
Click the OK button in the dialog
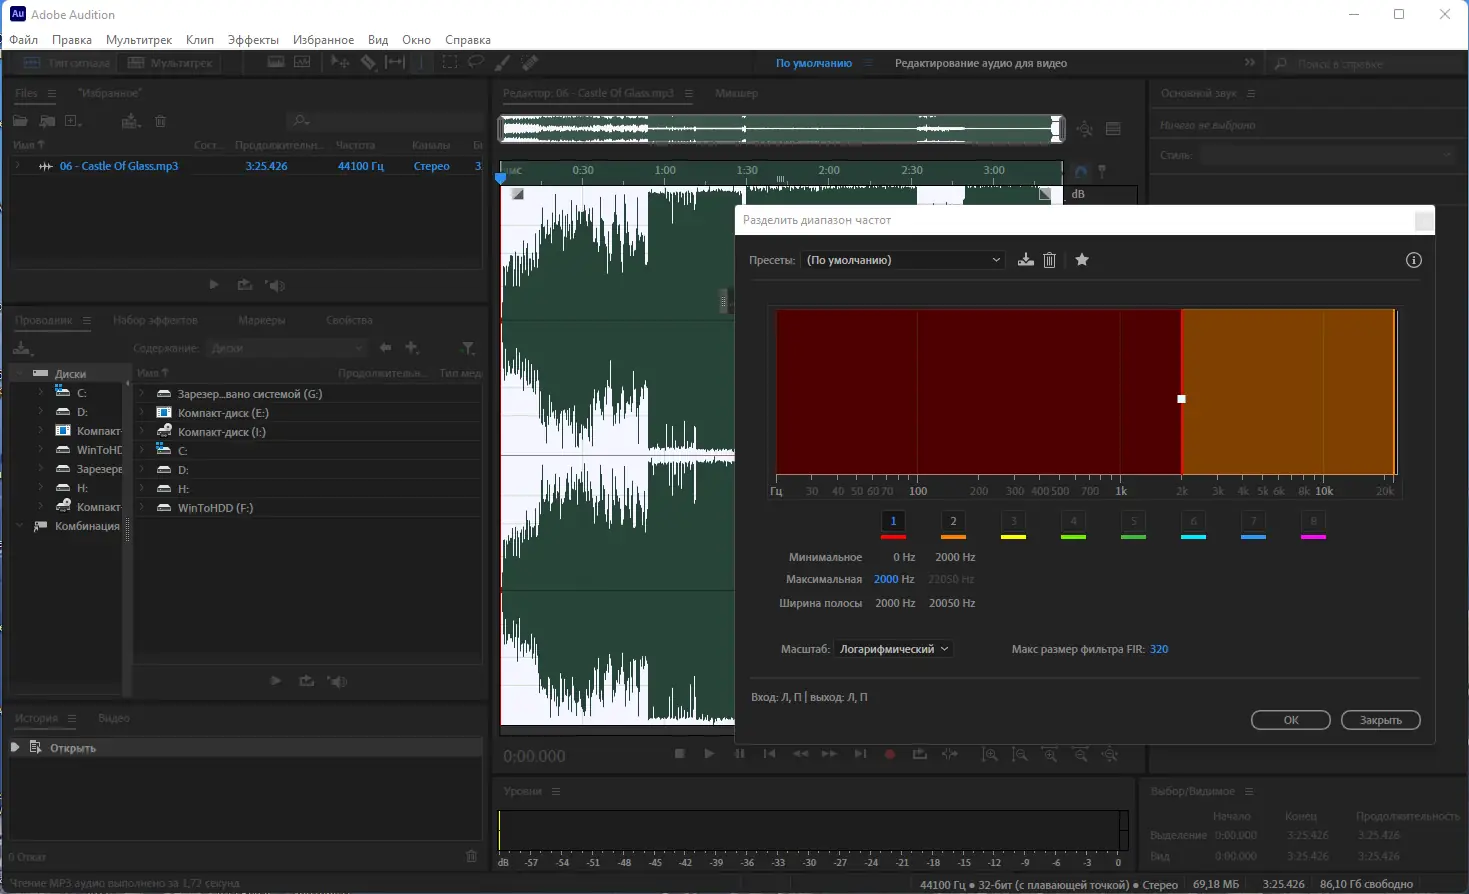click(1290, 720)
